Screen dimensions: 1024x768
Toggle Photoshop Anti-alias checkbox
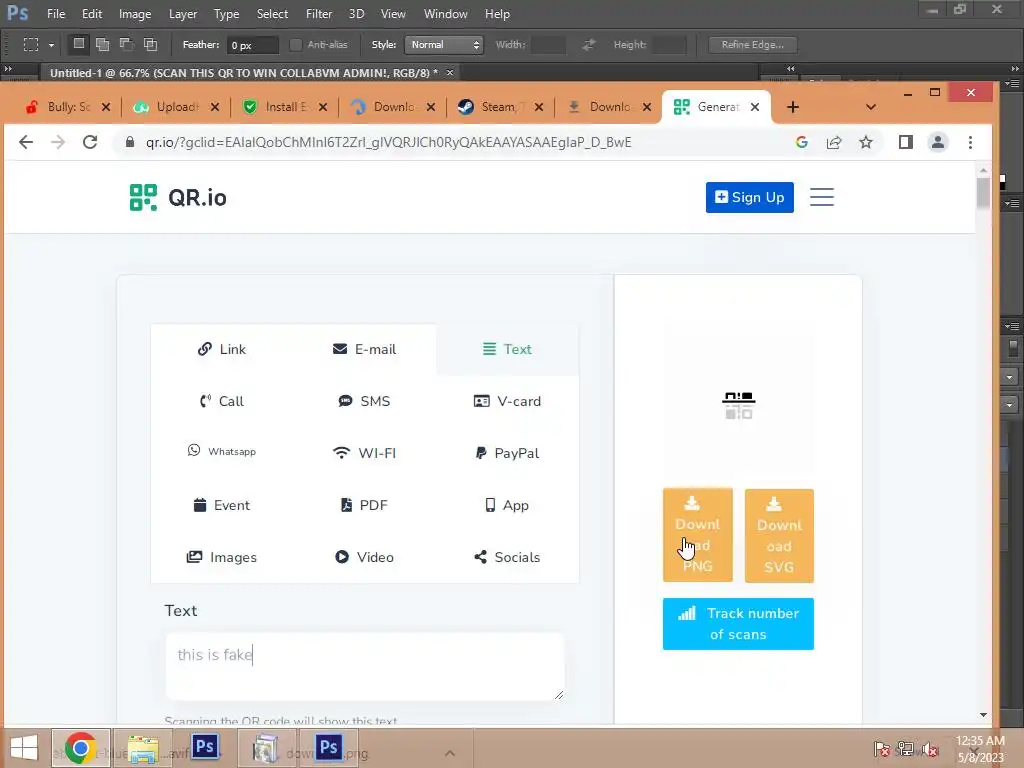(296, 45)
